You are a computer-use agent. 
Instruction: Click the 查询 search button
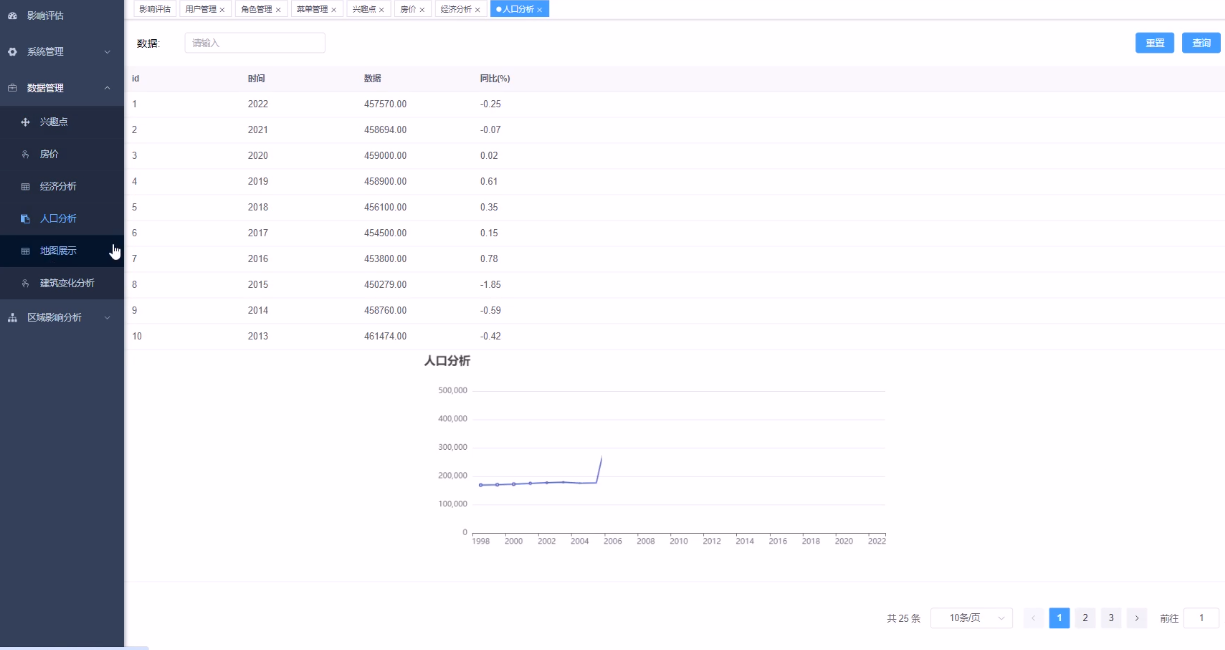tap(1201, 43)
